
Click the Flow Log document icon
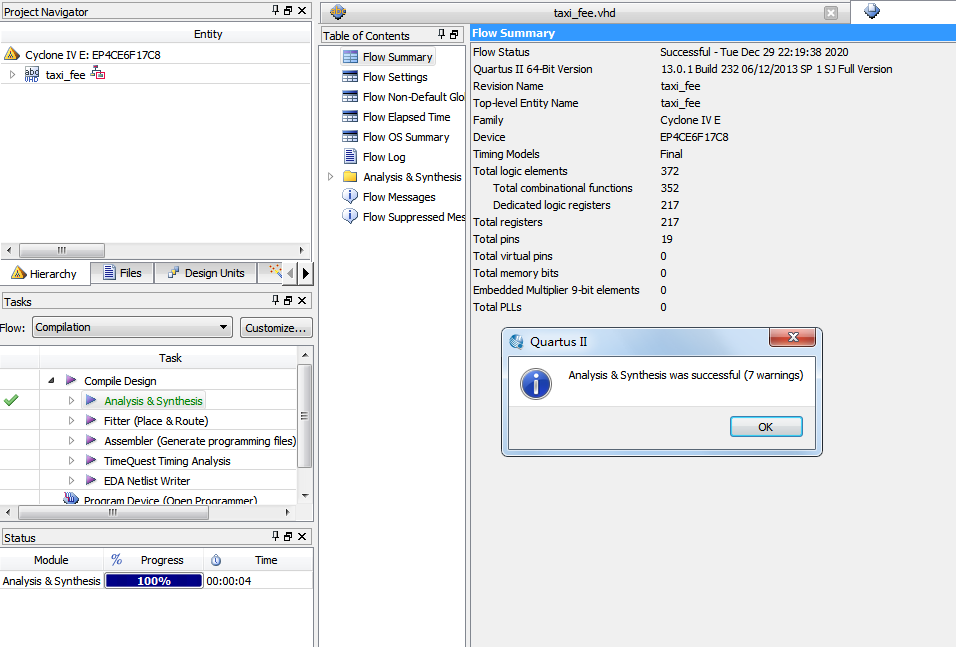point(350,157)
